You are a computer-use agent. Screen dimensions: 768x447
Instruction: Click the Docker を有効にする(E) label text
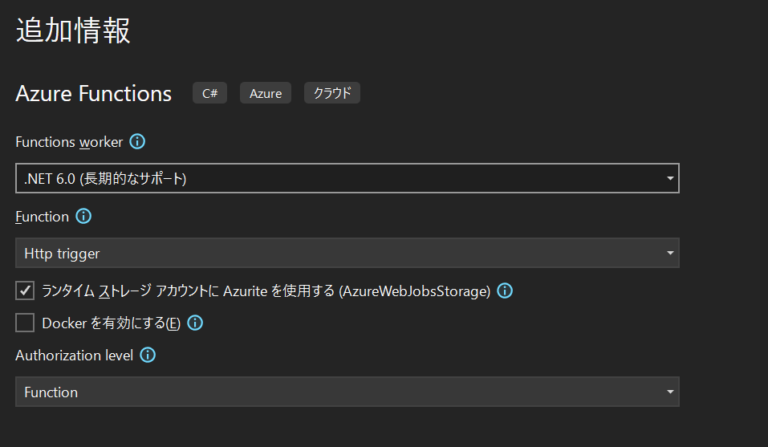111,323
